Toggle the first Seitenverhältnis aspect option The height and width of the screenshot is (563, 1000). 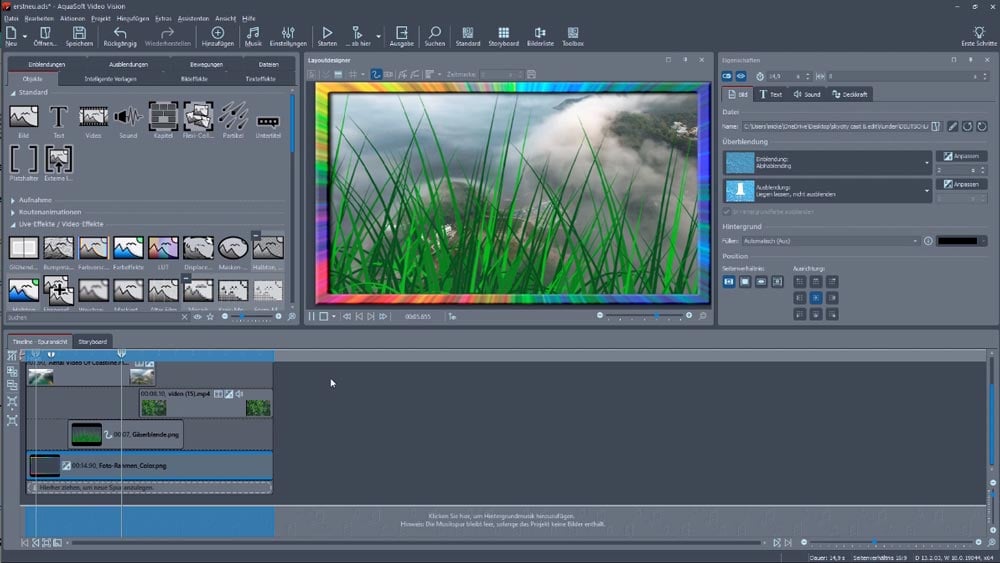pyautogui.click(x=729, y=283)
